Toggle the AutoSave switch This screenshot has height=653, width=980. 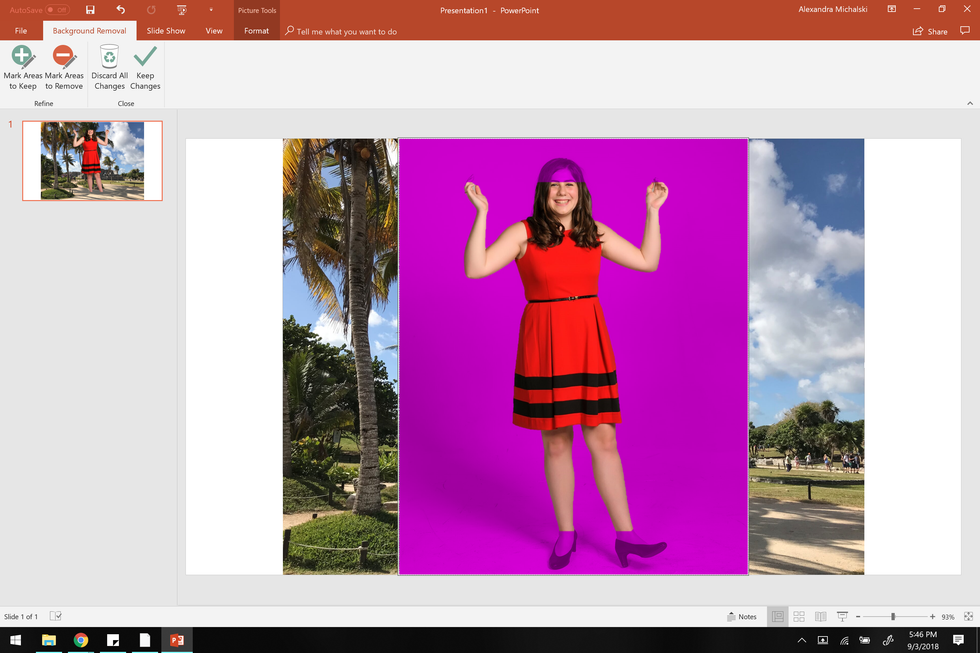tap(57, 10)
